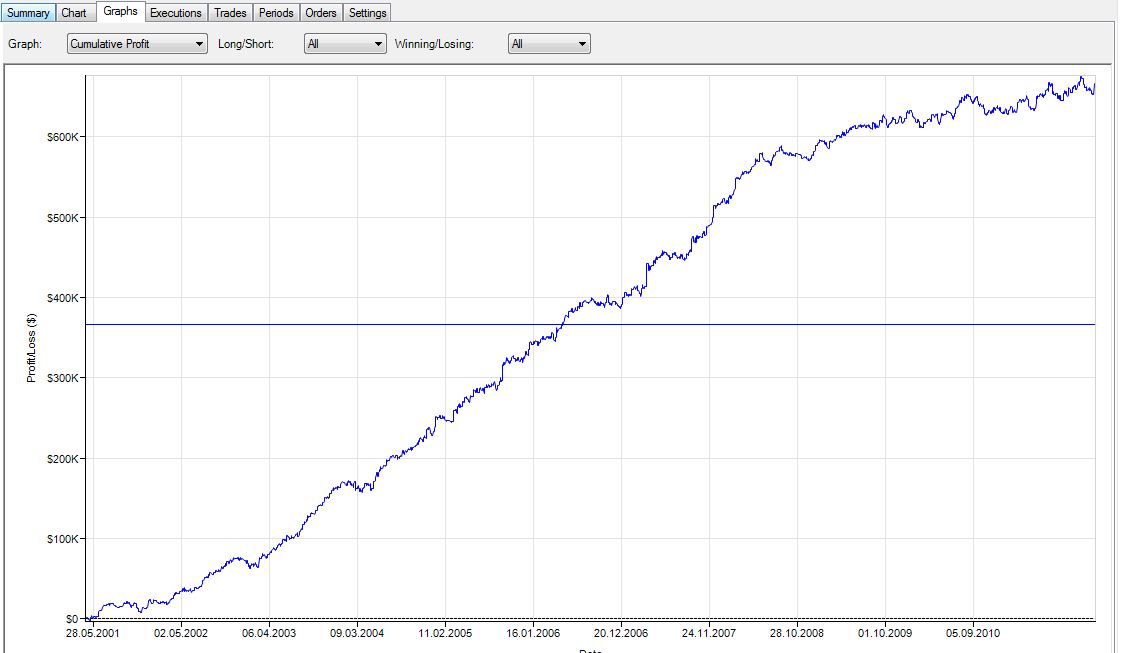Select the 05.09.2010 date label
The image size is (1121, 653).
pos(973,633)
